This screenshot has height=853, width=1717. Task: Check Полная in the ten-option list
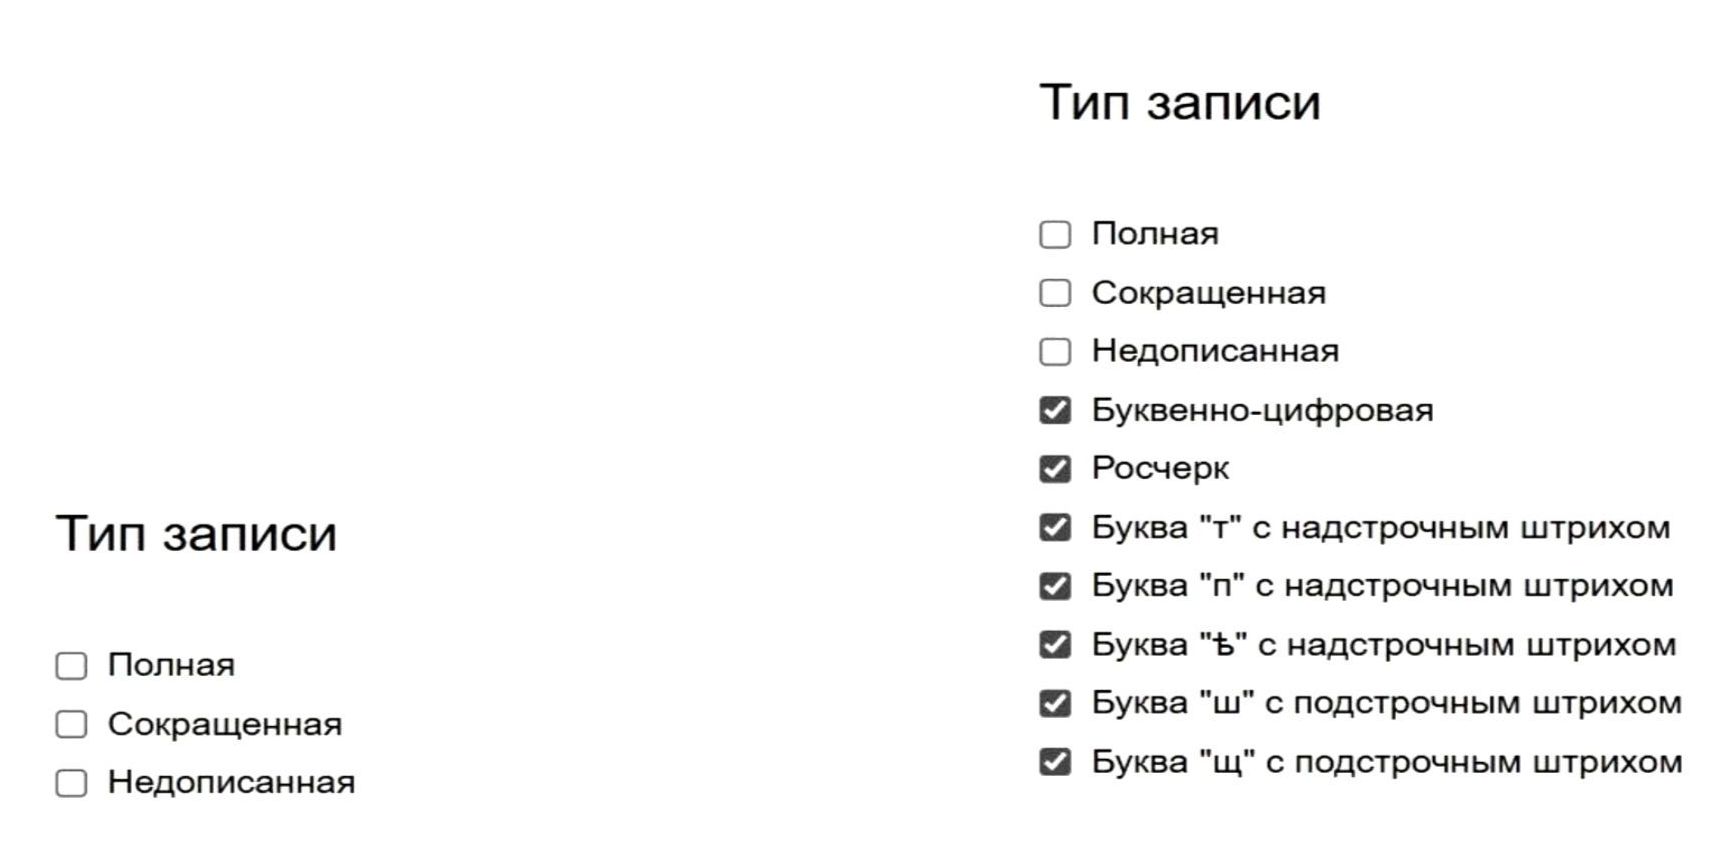click(x=1055, y=234)
